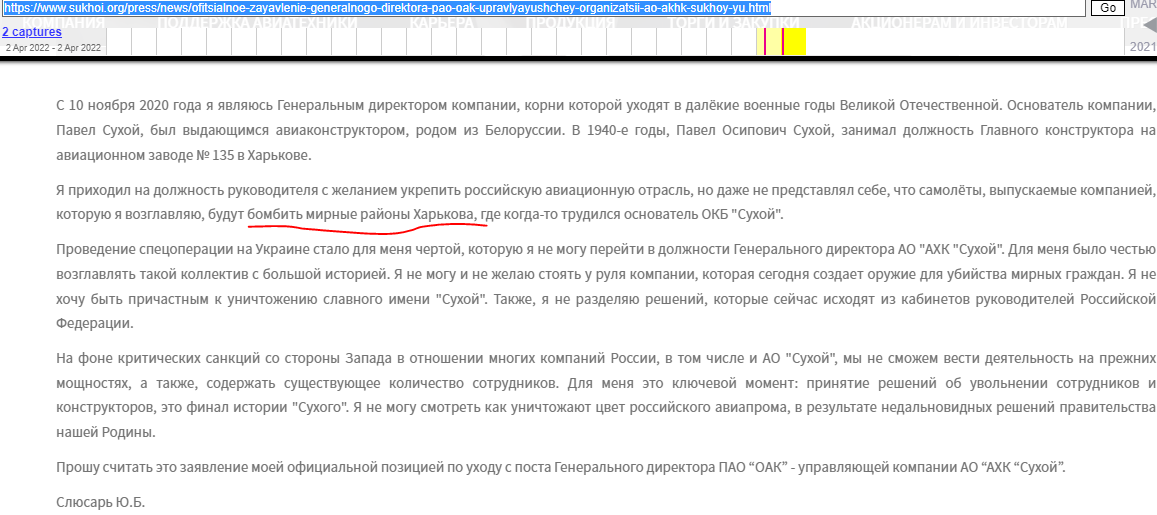Click the paragraph starting 'Проведение спецоперации на Украине'
1157x515 pixels.
point(604,286)
